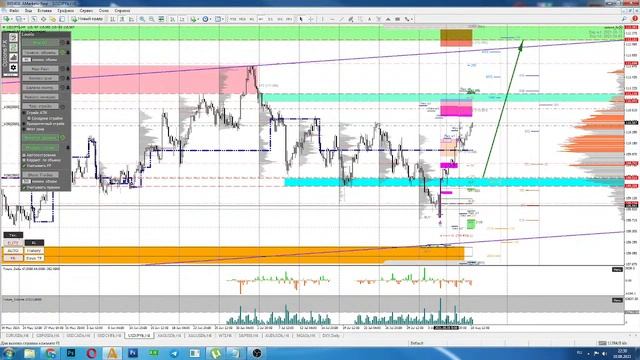640x360 pixels.
Task: Open OBS Studio from the taskbar
Action: tap(257, 353)
